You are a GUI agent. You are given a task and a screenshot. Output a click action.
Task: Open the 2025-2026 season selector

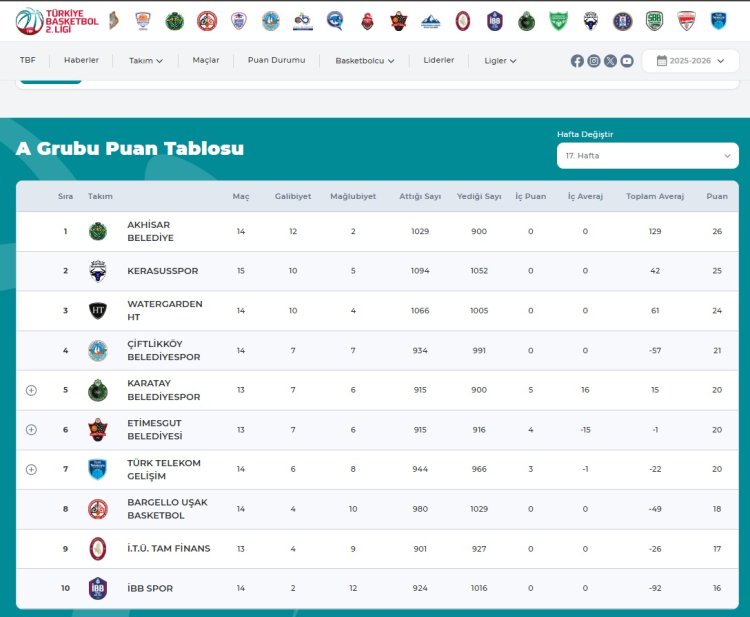coord(690,61)
